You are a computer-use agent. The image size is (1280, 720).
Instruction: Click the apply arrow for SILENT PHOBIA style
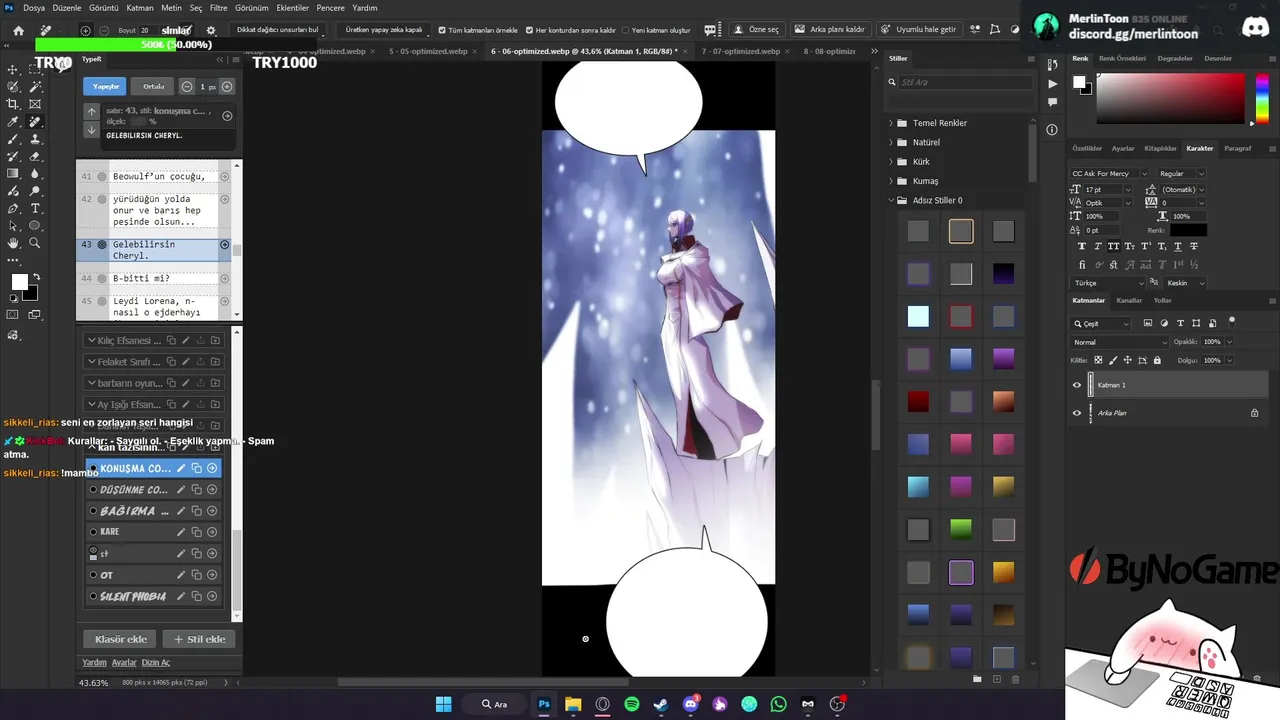212,597
